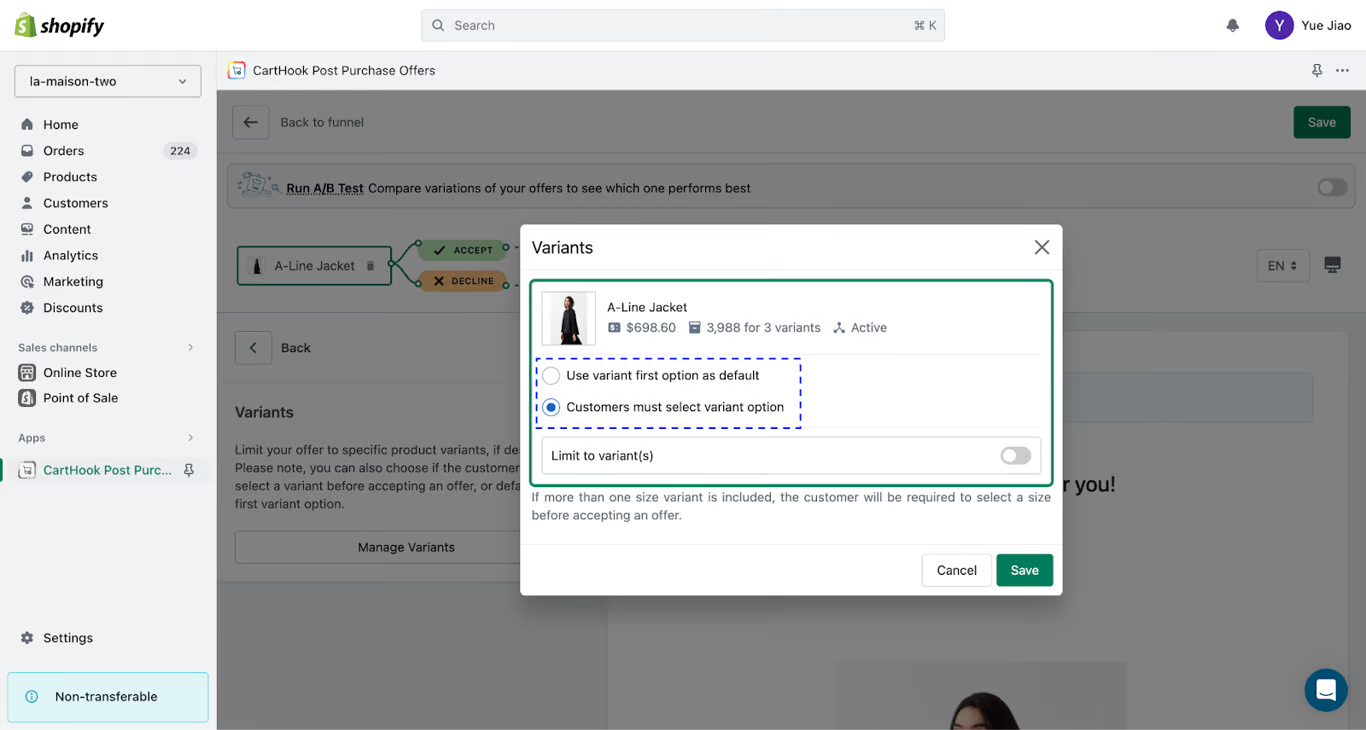This screenshot has width=1366, height=730.
Task: Expand Apps section chevron
Action: pos(191,438)
